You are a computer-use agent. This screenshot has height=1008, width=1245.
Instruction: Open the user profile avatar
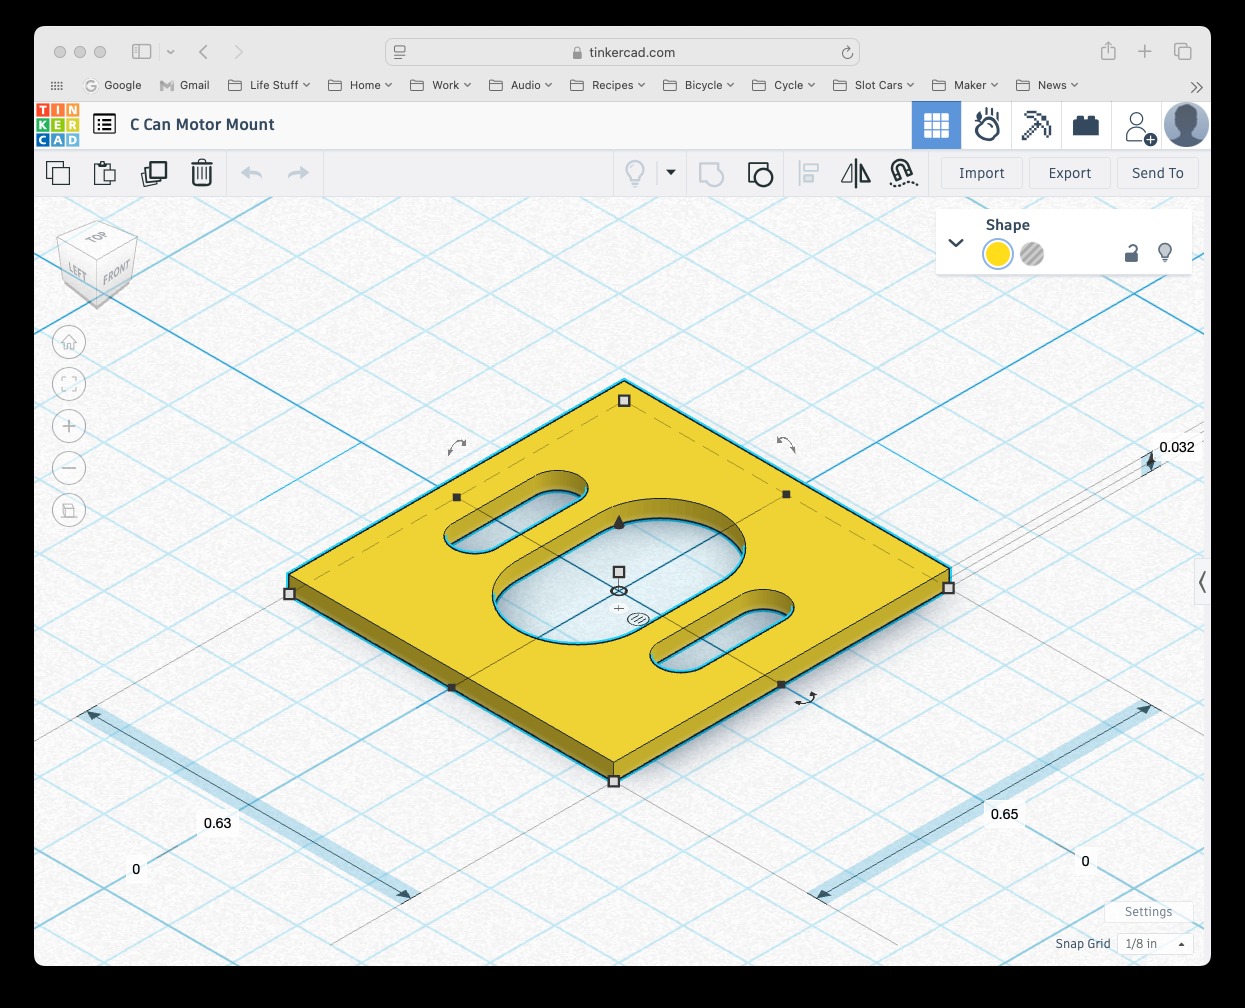[1187, 125]
